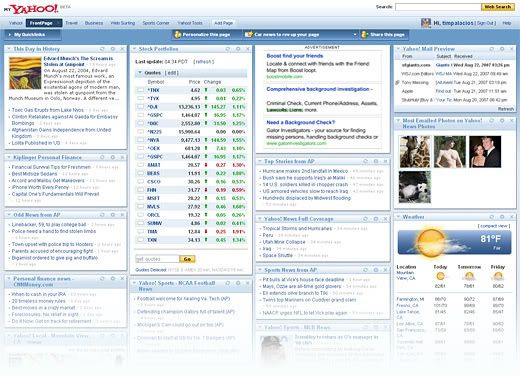Image resolution: width=520 pixels, height=376 pixels.
Task: Go to the Yahoo! Tools tab
Action: [x=190, y=23]
